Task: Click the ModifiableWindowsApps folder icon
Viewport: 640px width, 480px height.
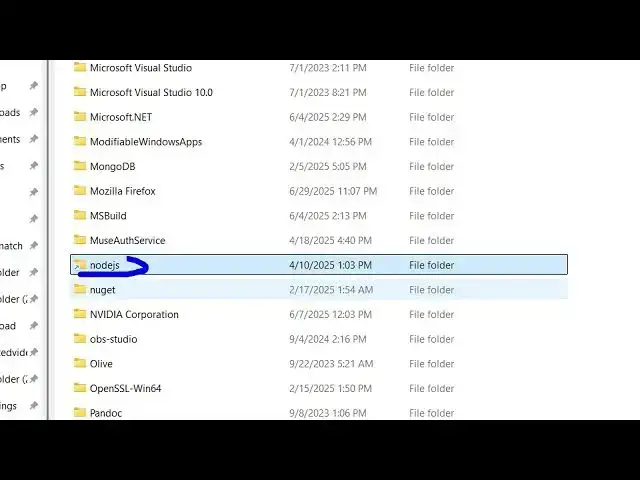Action: (x=80, y=141)
